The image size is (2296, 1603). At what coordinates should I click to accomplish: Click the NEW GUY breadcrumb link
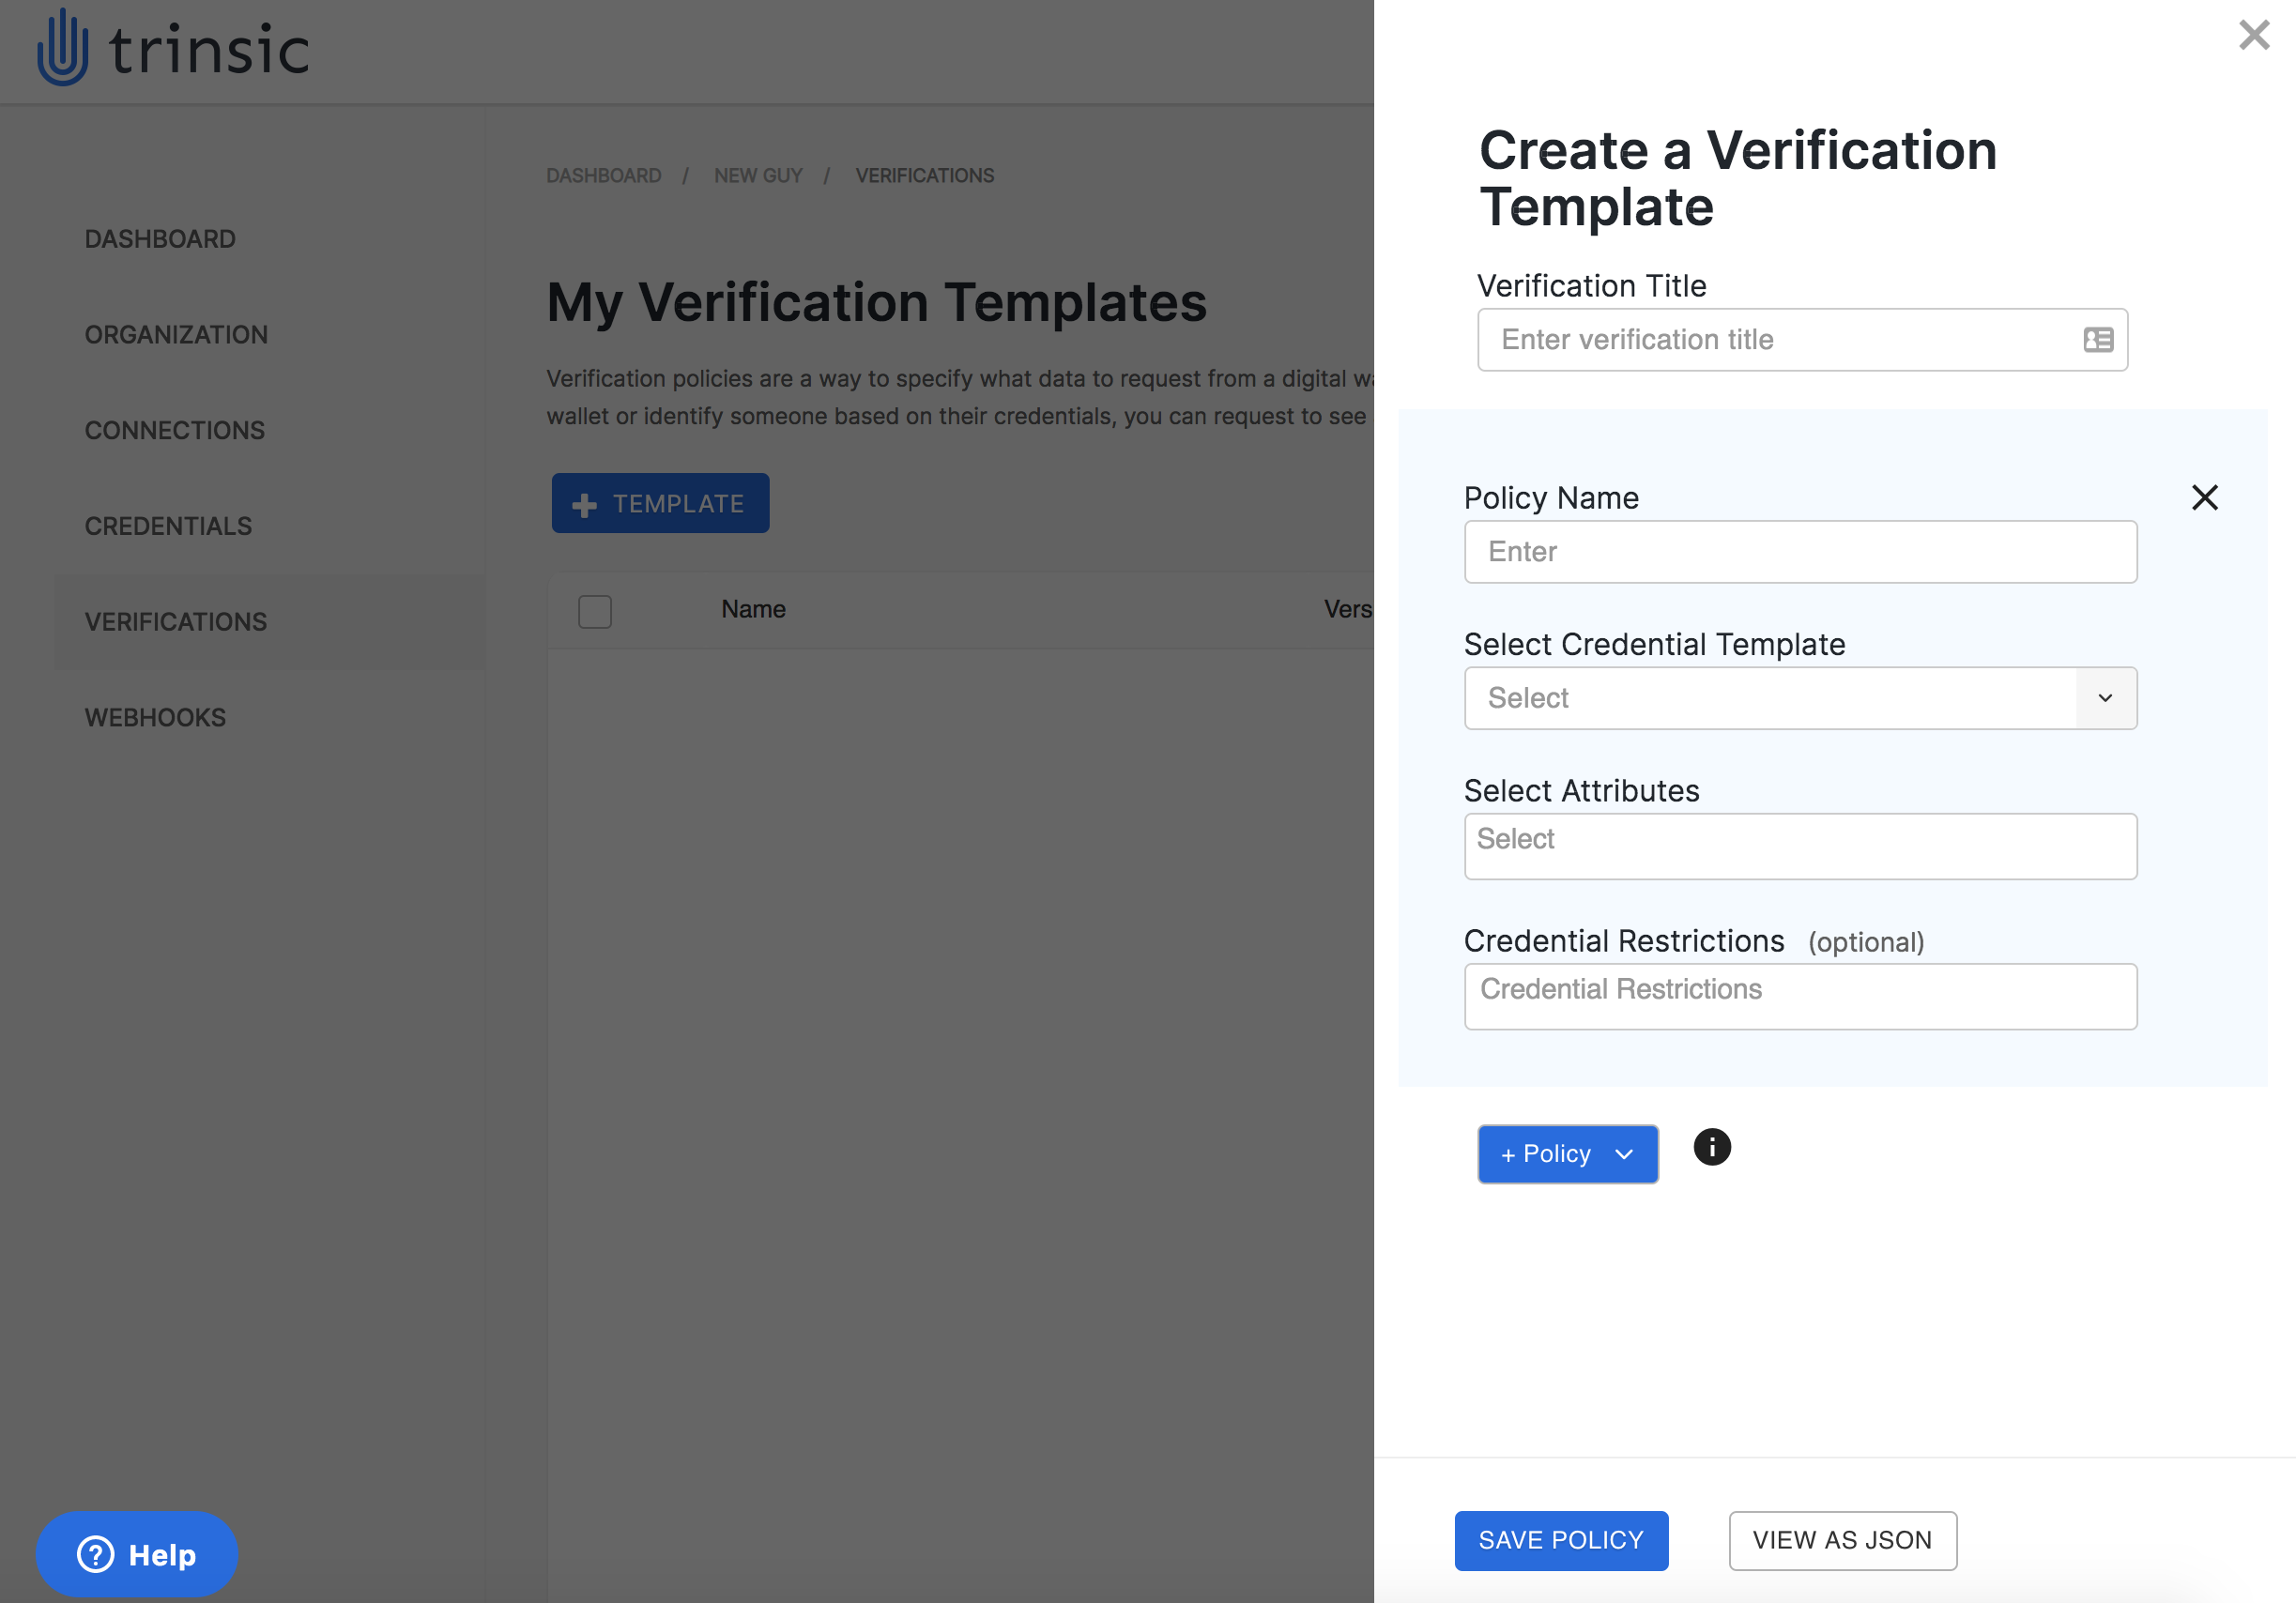[758, 175]
